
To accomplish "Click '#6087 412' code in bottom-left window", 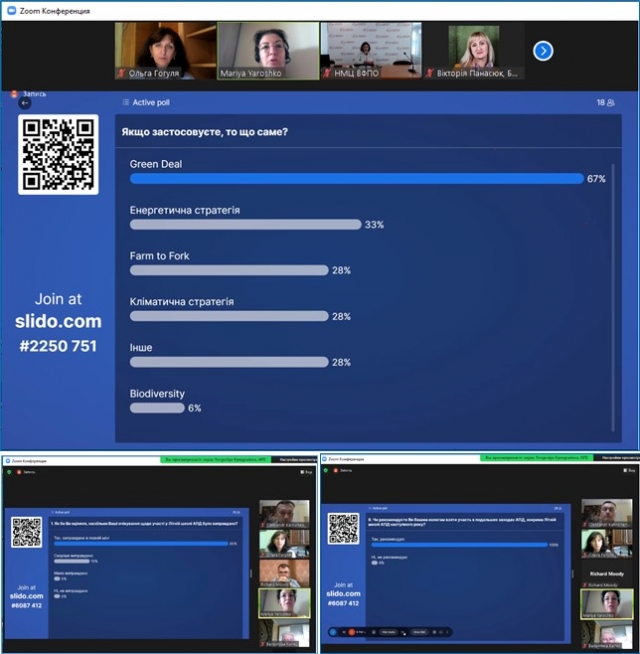I will point(26,605).
